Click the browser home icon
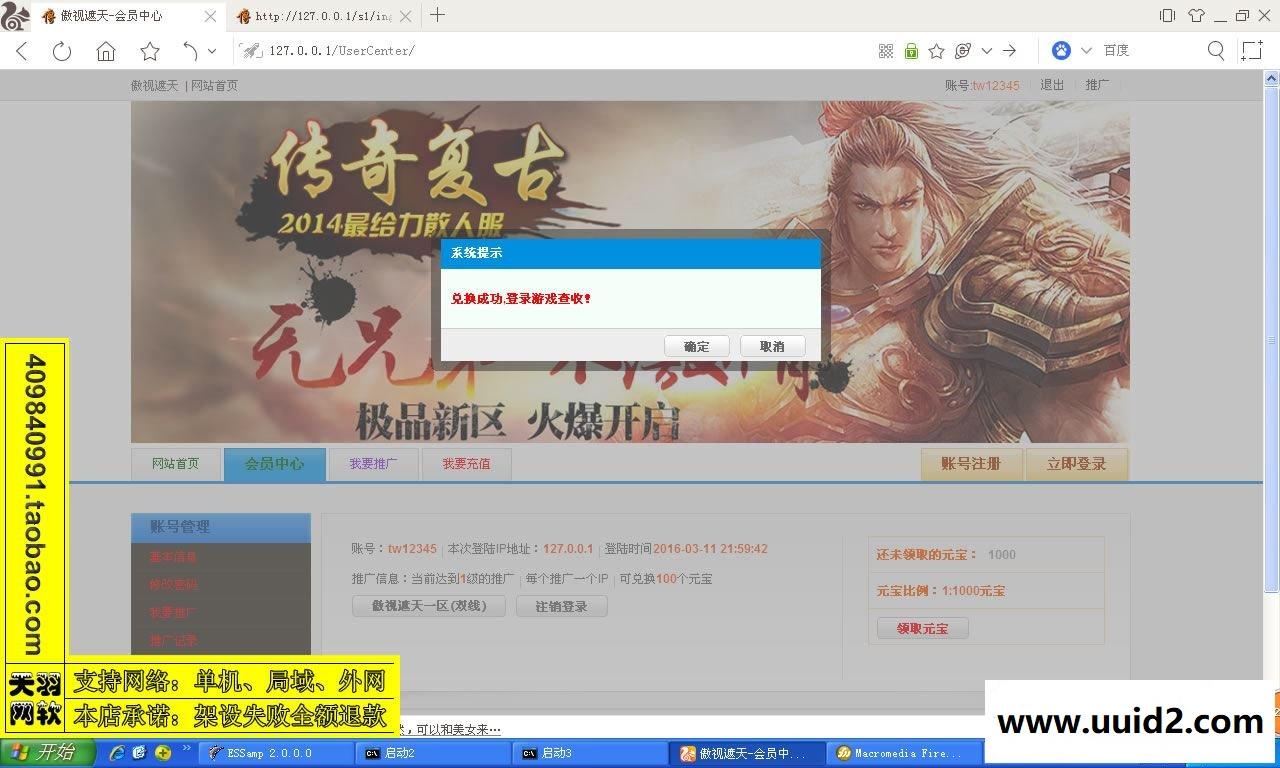The height and width of the screenshot is (768, 1280). point(106,50)
